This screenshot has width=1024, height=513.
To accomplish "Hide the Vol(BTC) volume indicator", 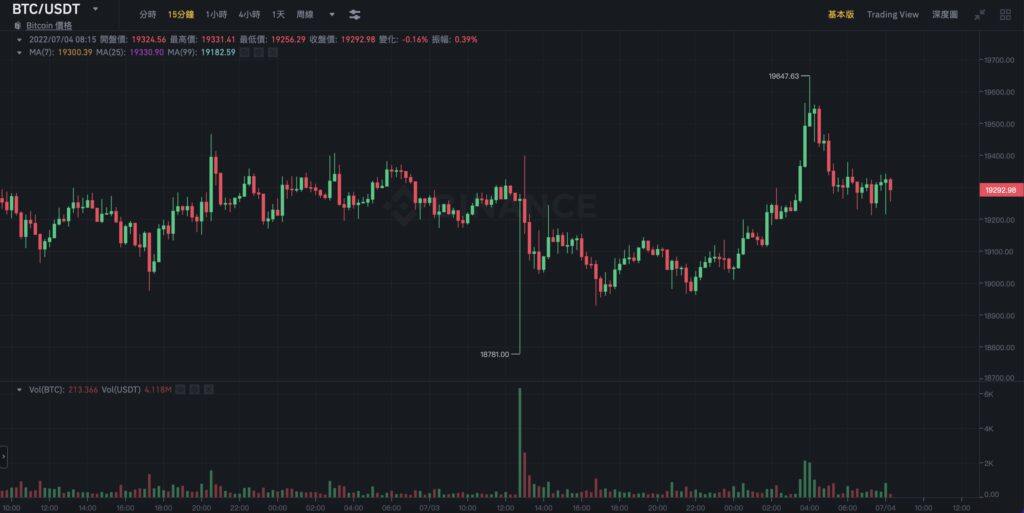I will click(179, 388).
